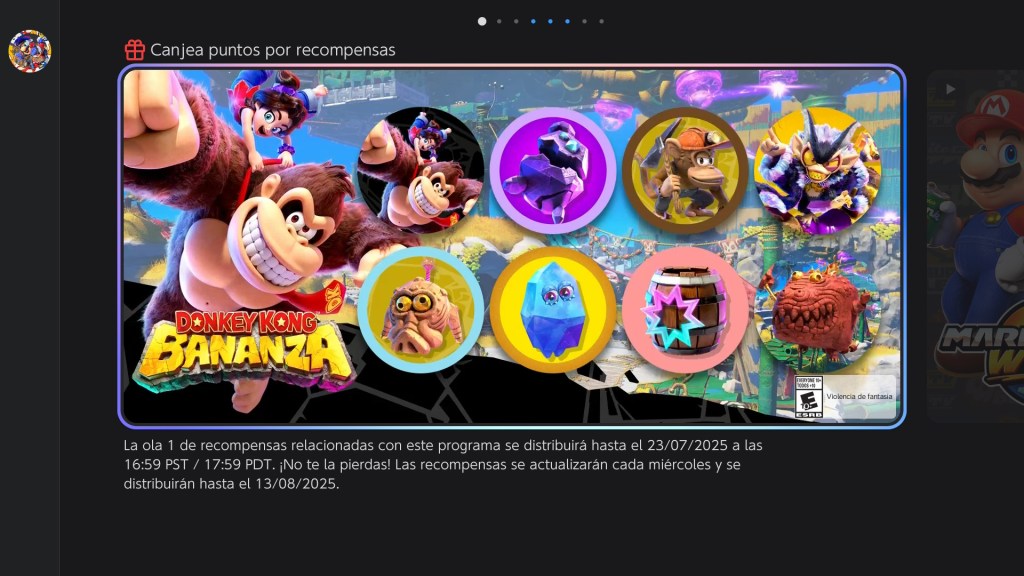Image resolution: width=1024 pixels, height=576 pixels.
Task: Click the red gift box icon
Action: [135, 50]
